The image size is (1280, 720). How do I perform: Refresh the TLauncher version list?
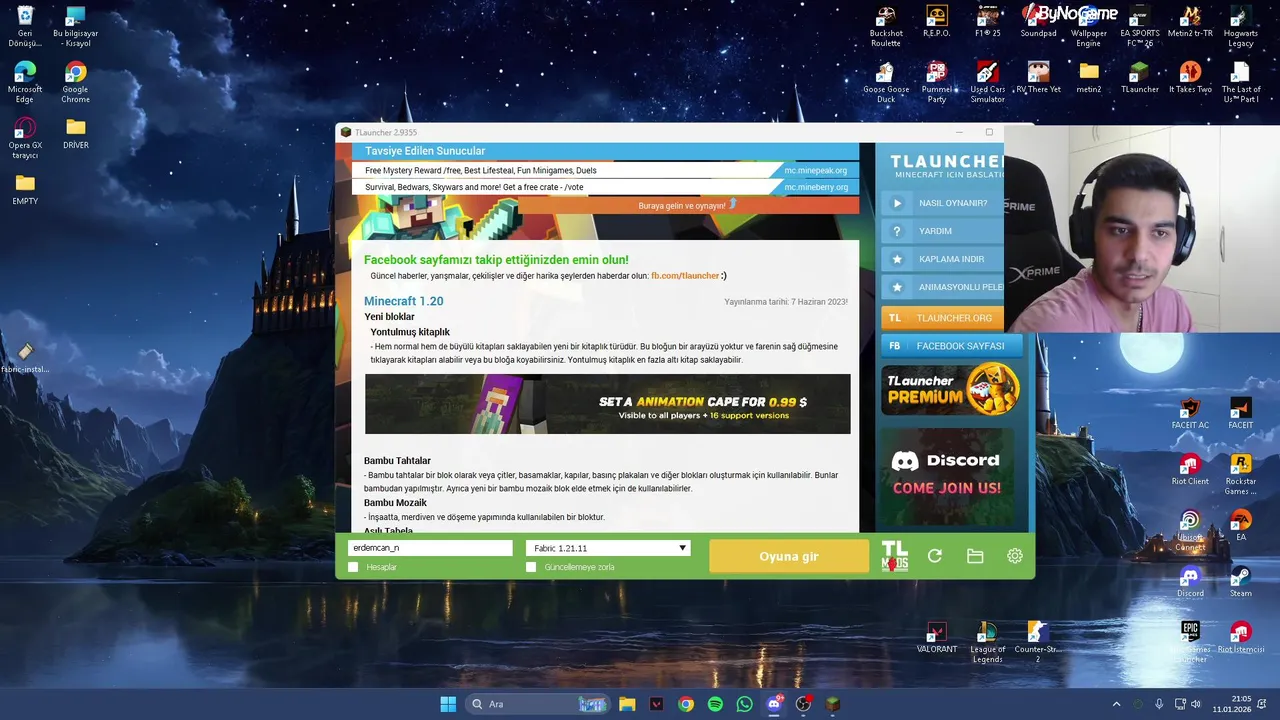[935, 556]
